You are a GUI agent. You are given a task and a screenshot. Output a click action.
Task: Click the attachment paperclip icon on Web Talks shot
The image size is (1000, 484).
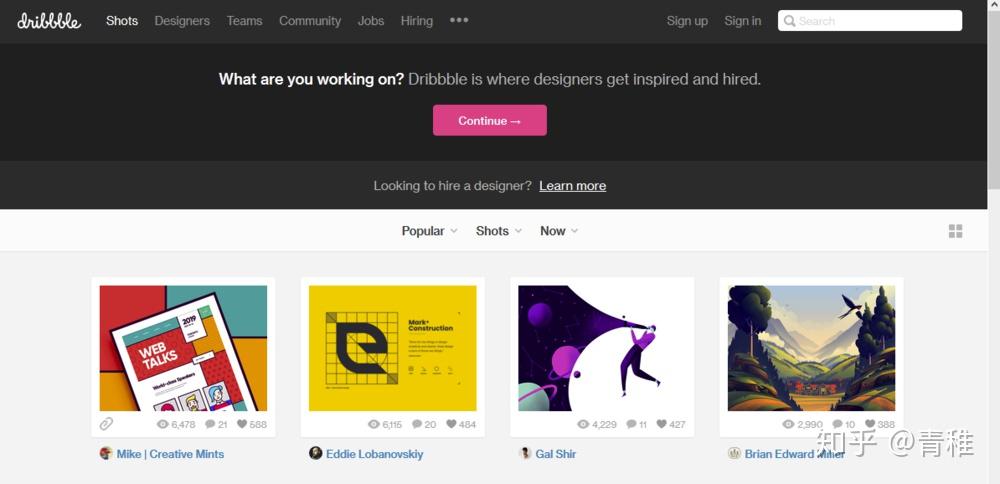107,424
